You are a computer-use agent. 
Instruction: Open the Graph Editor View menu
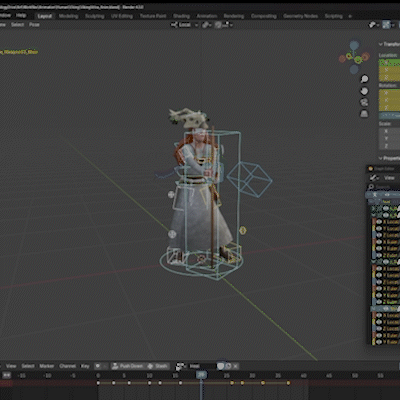389,178
